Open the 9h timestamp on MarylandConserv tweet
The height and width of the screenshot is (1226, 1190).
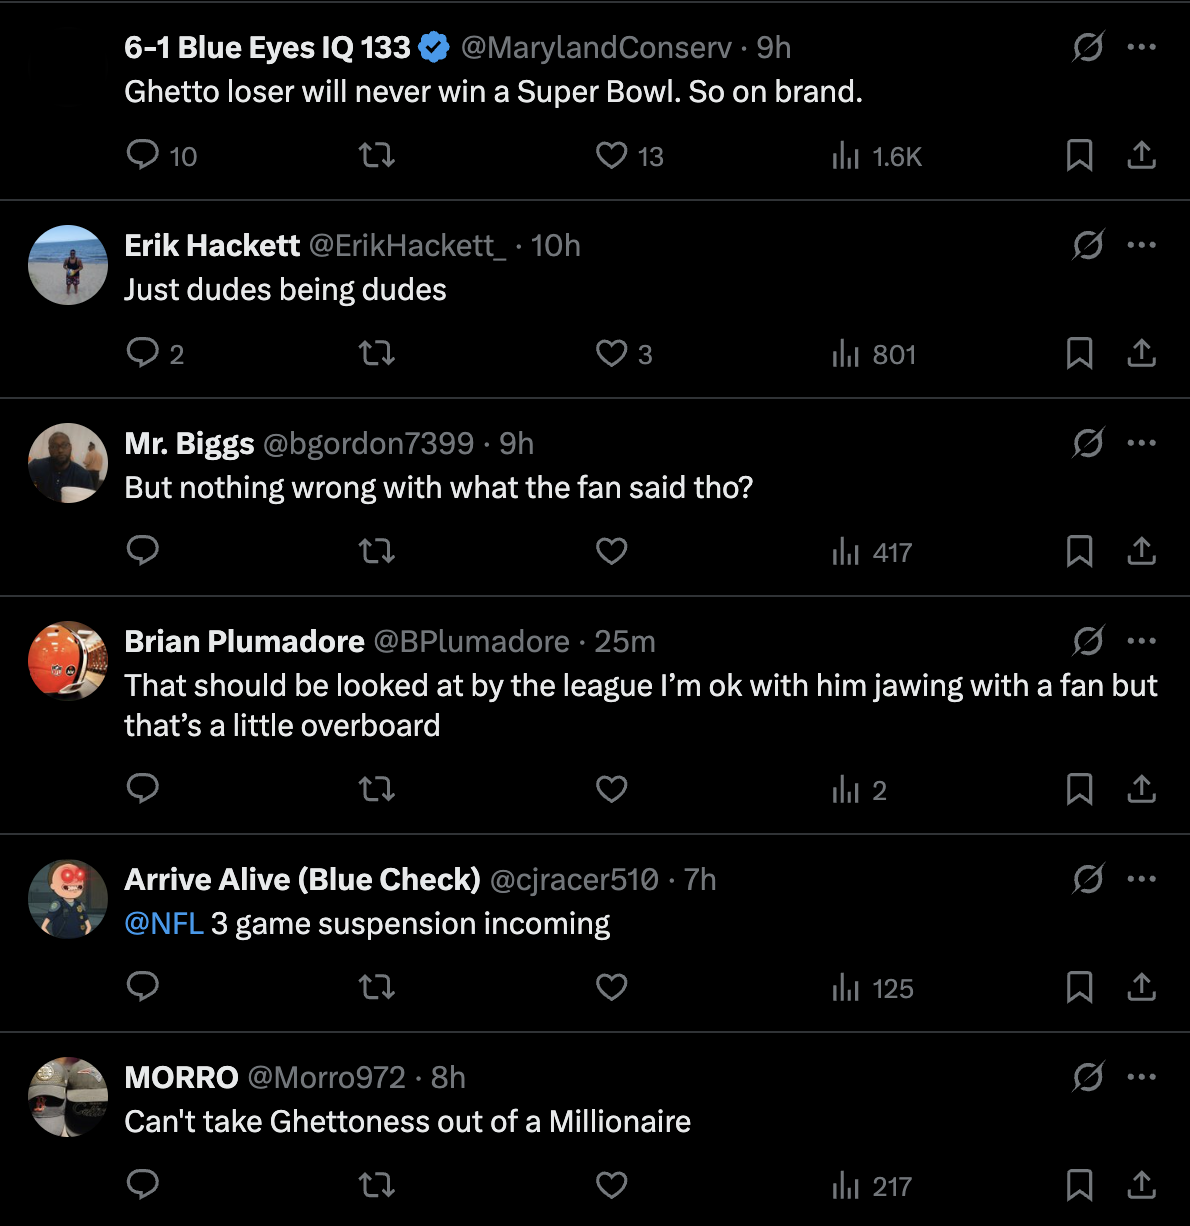point(773,47)
